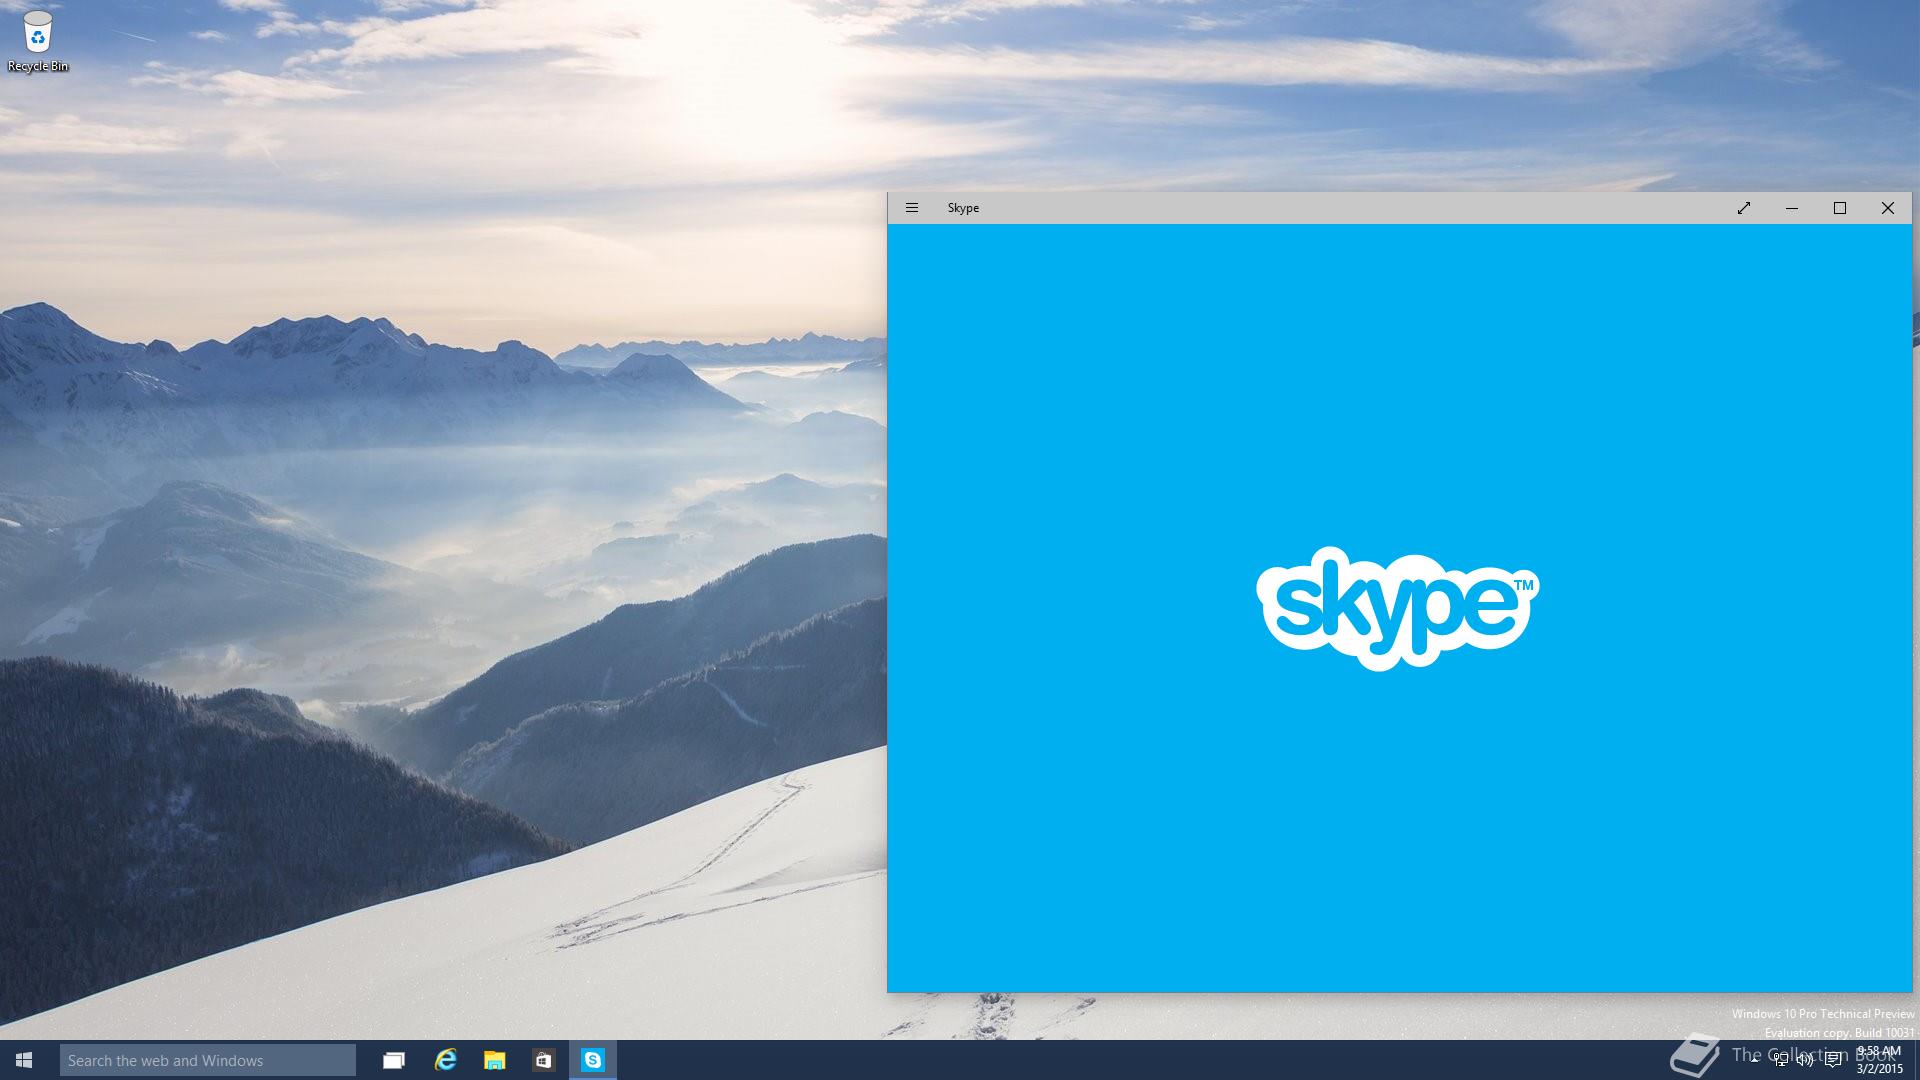Open the Skype hamburger menu

[911, 208]
